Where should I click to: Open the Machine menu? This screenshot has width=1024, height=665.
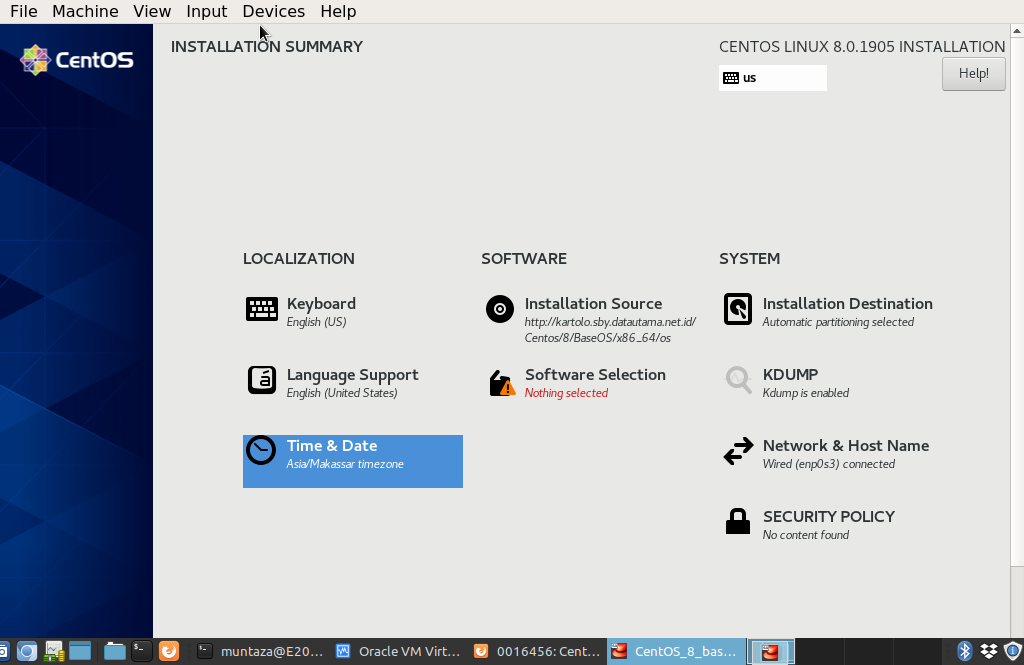tap(86, 12)
